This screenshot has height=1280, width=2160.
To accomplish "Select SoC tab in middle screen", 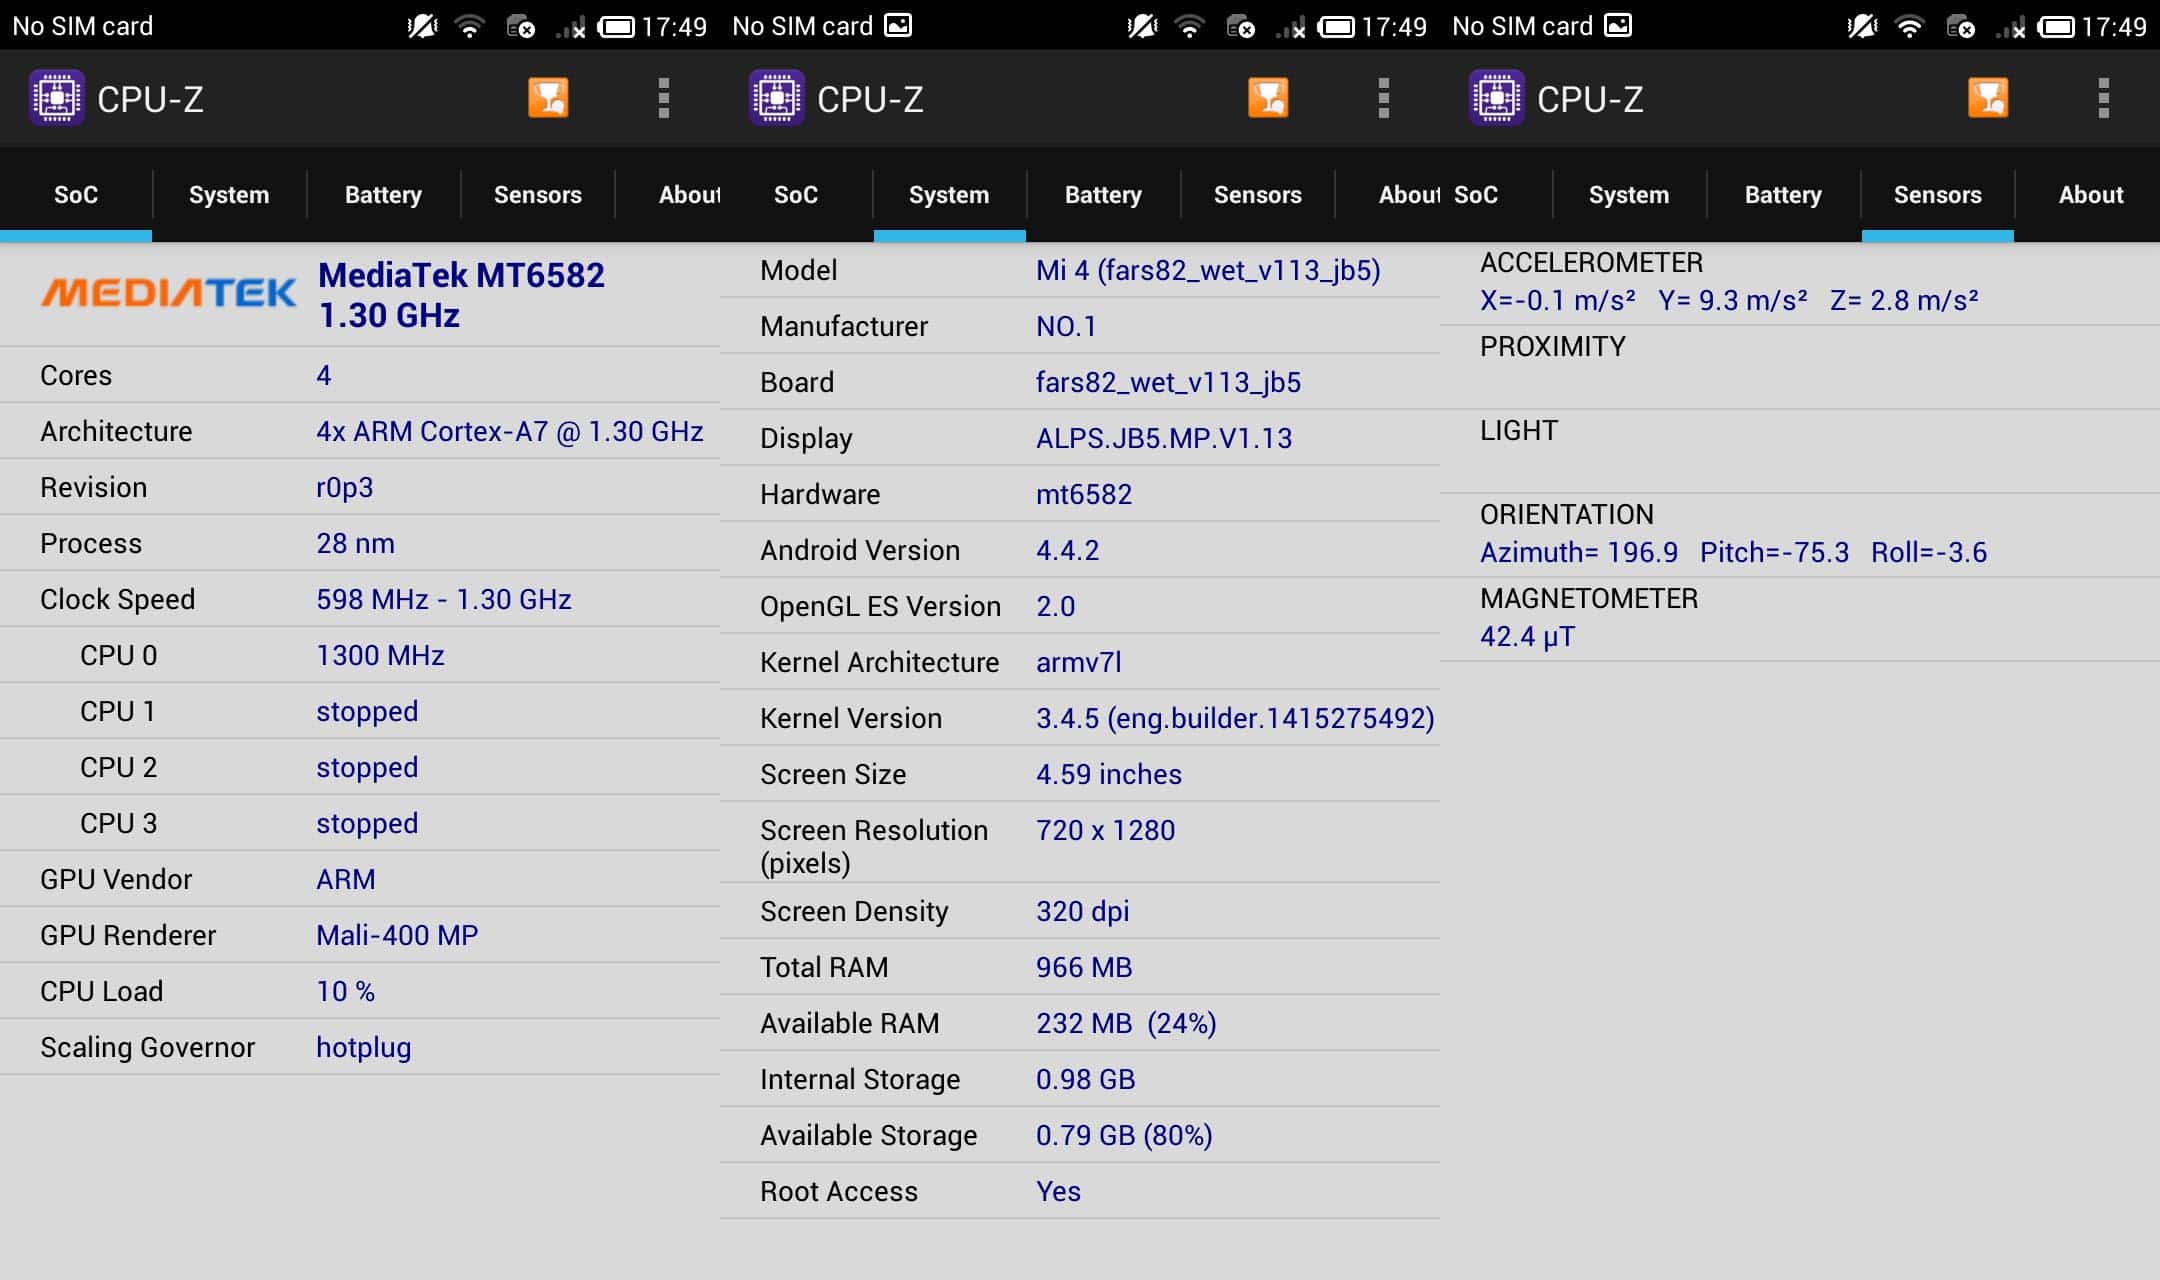I will coord(796,195).
